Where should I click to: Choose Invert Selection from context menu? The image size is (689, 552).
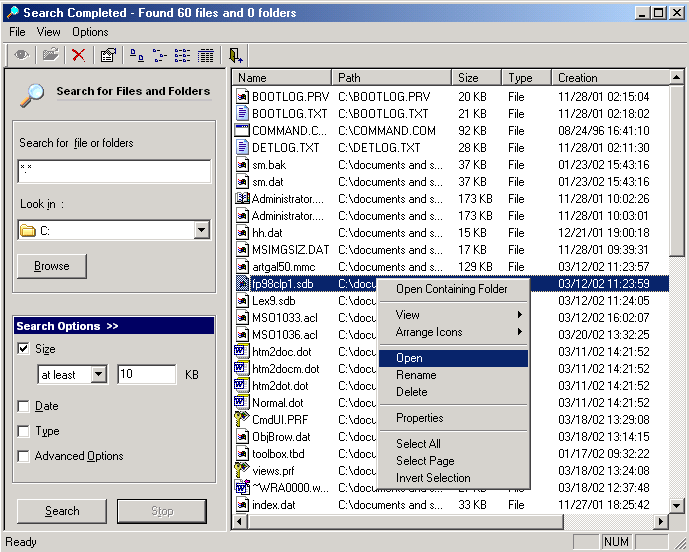454,478
